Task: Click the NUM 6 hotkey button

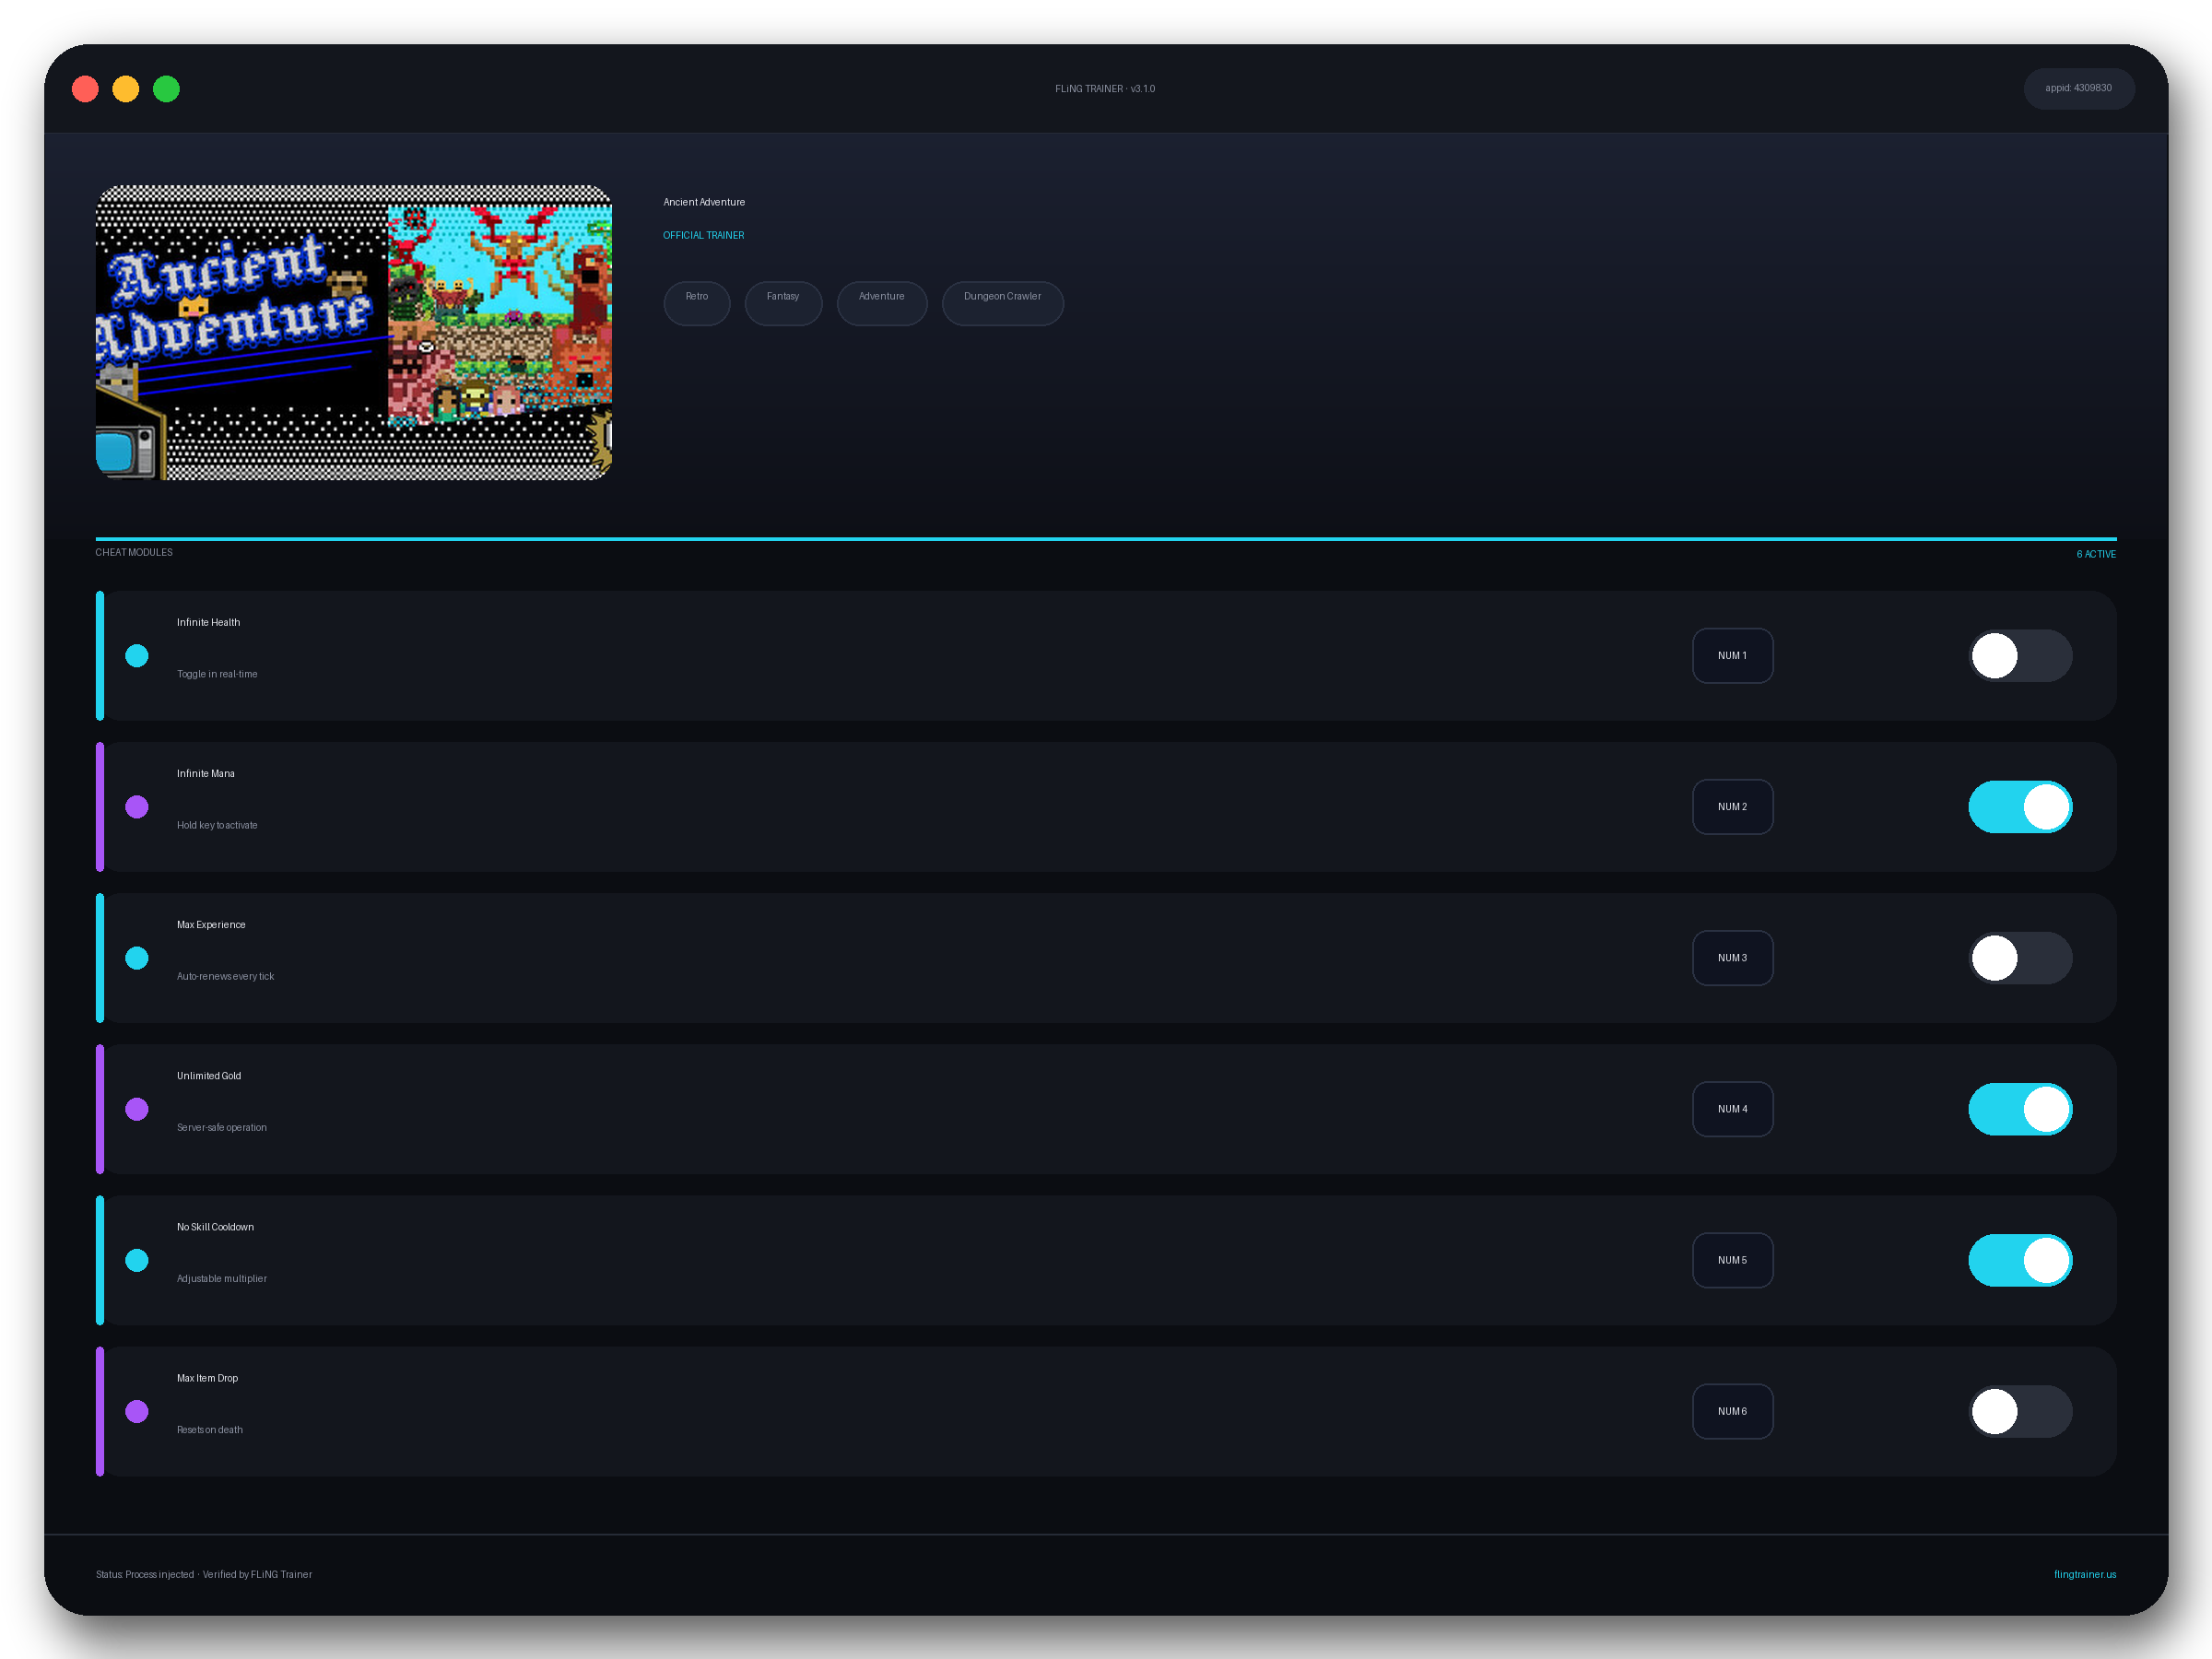Action: click(1732, 1411)
